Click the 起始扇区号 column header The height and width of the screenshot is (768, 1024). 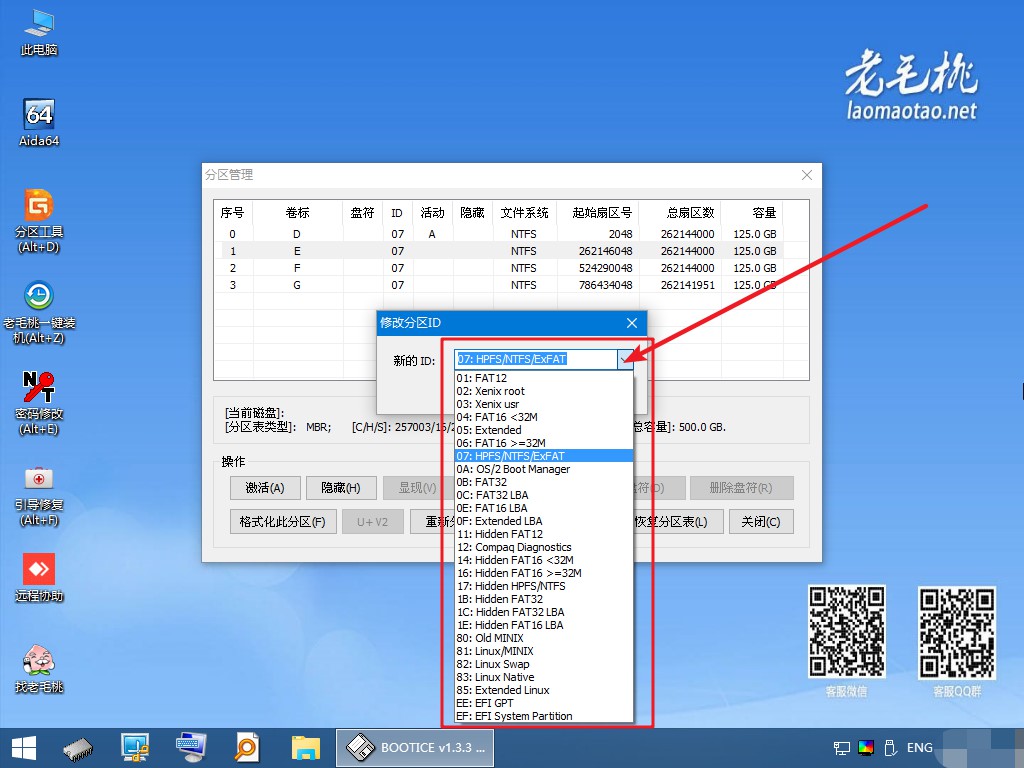[x=598, y=213]
